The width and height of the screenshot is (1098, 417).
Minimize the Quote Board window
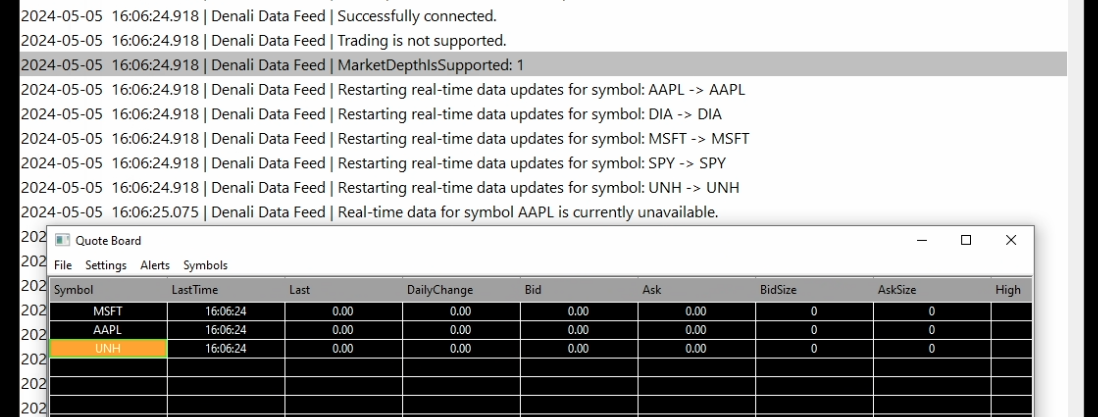tap(921, 241)
